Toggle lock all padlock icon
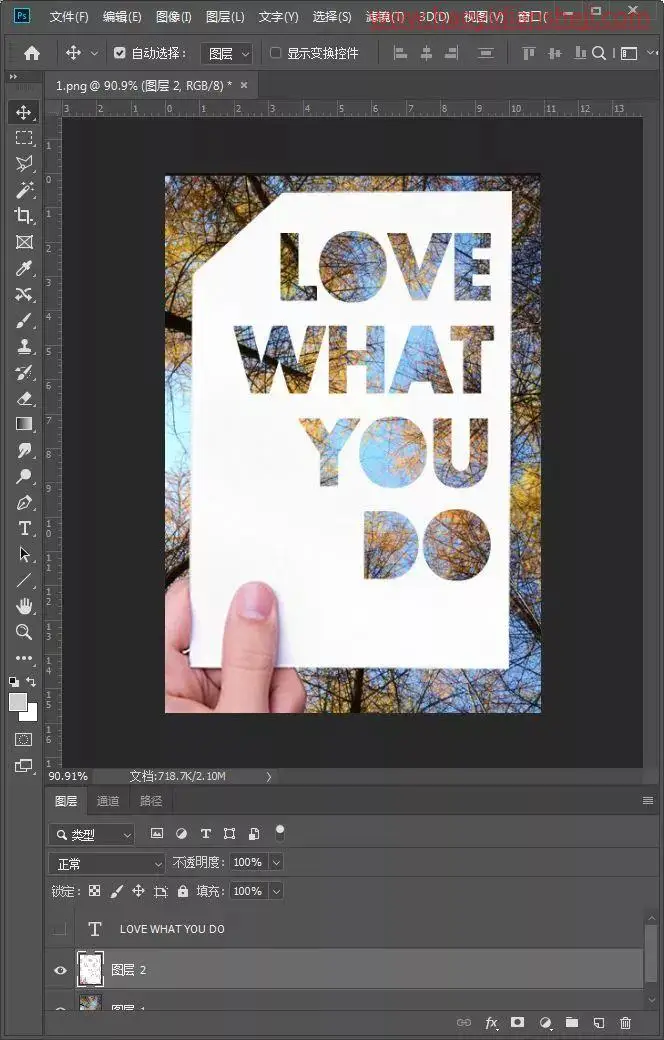This screenshot has height=1040, width=664. point(183,891)
